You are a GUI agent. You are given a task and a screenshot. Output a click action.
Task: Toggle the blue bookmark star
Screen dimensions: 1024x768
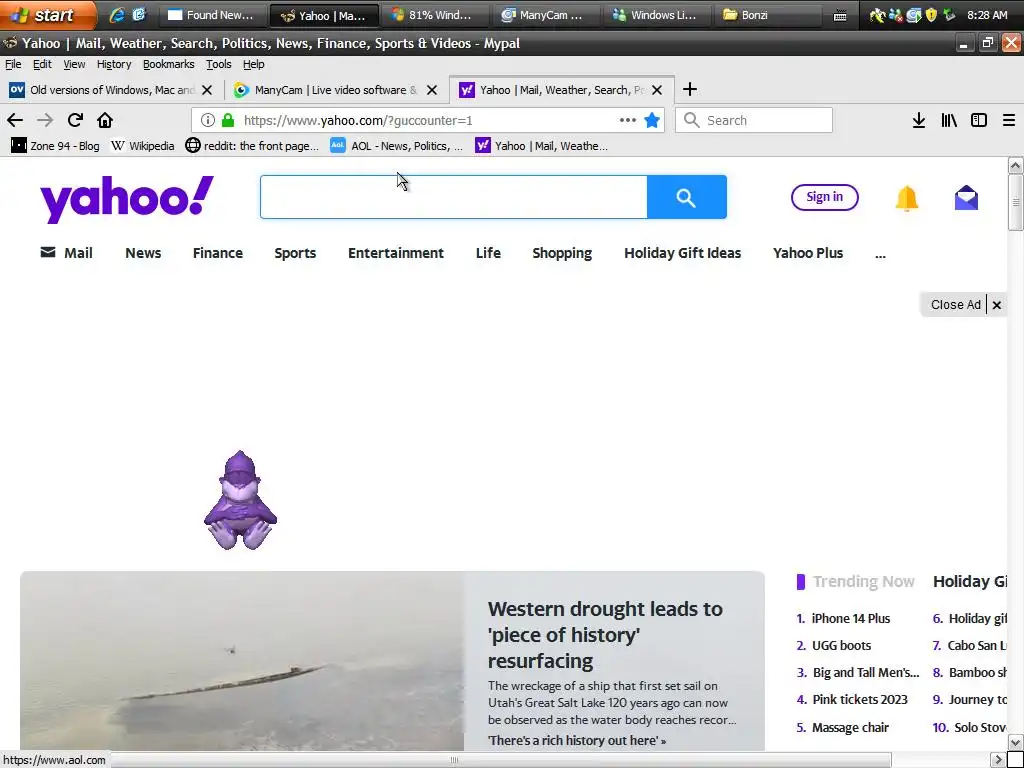pos(652,120)
